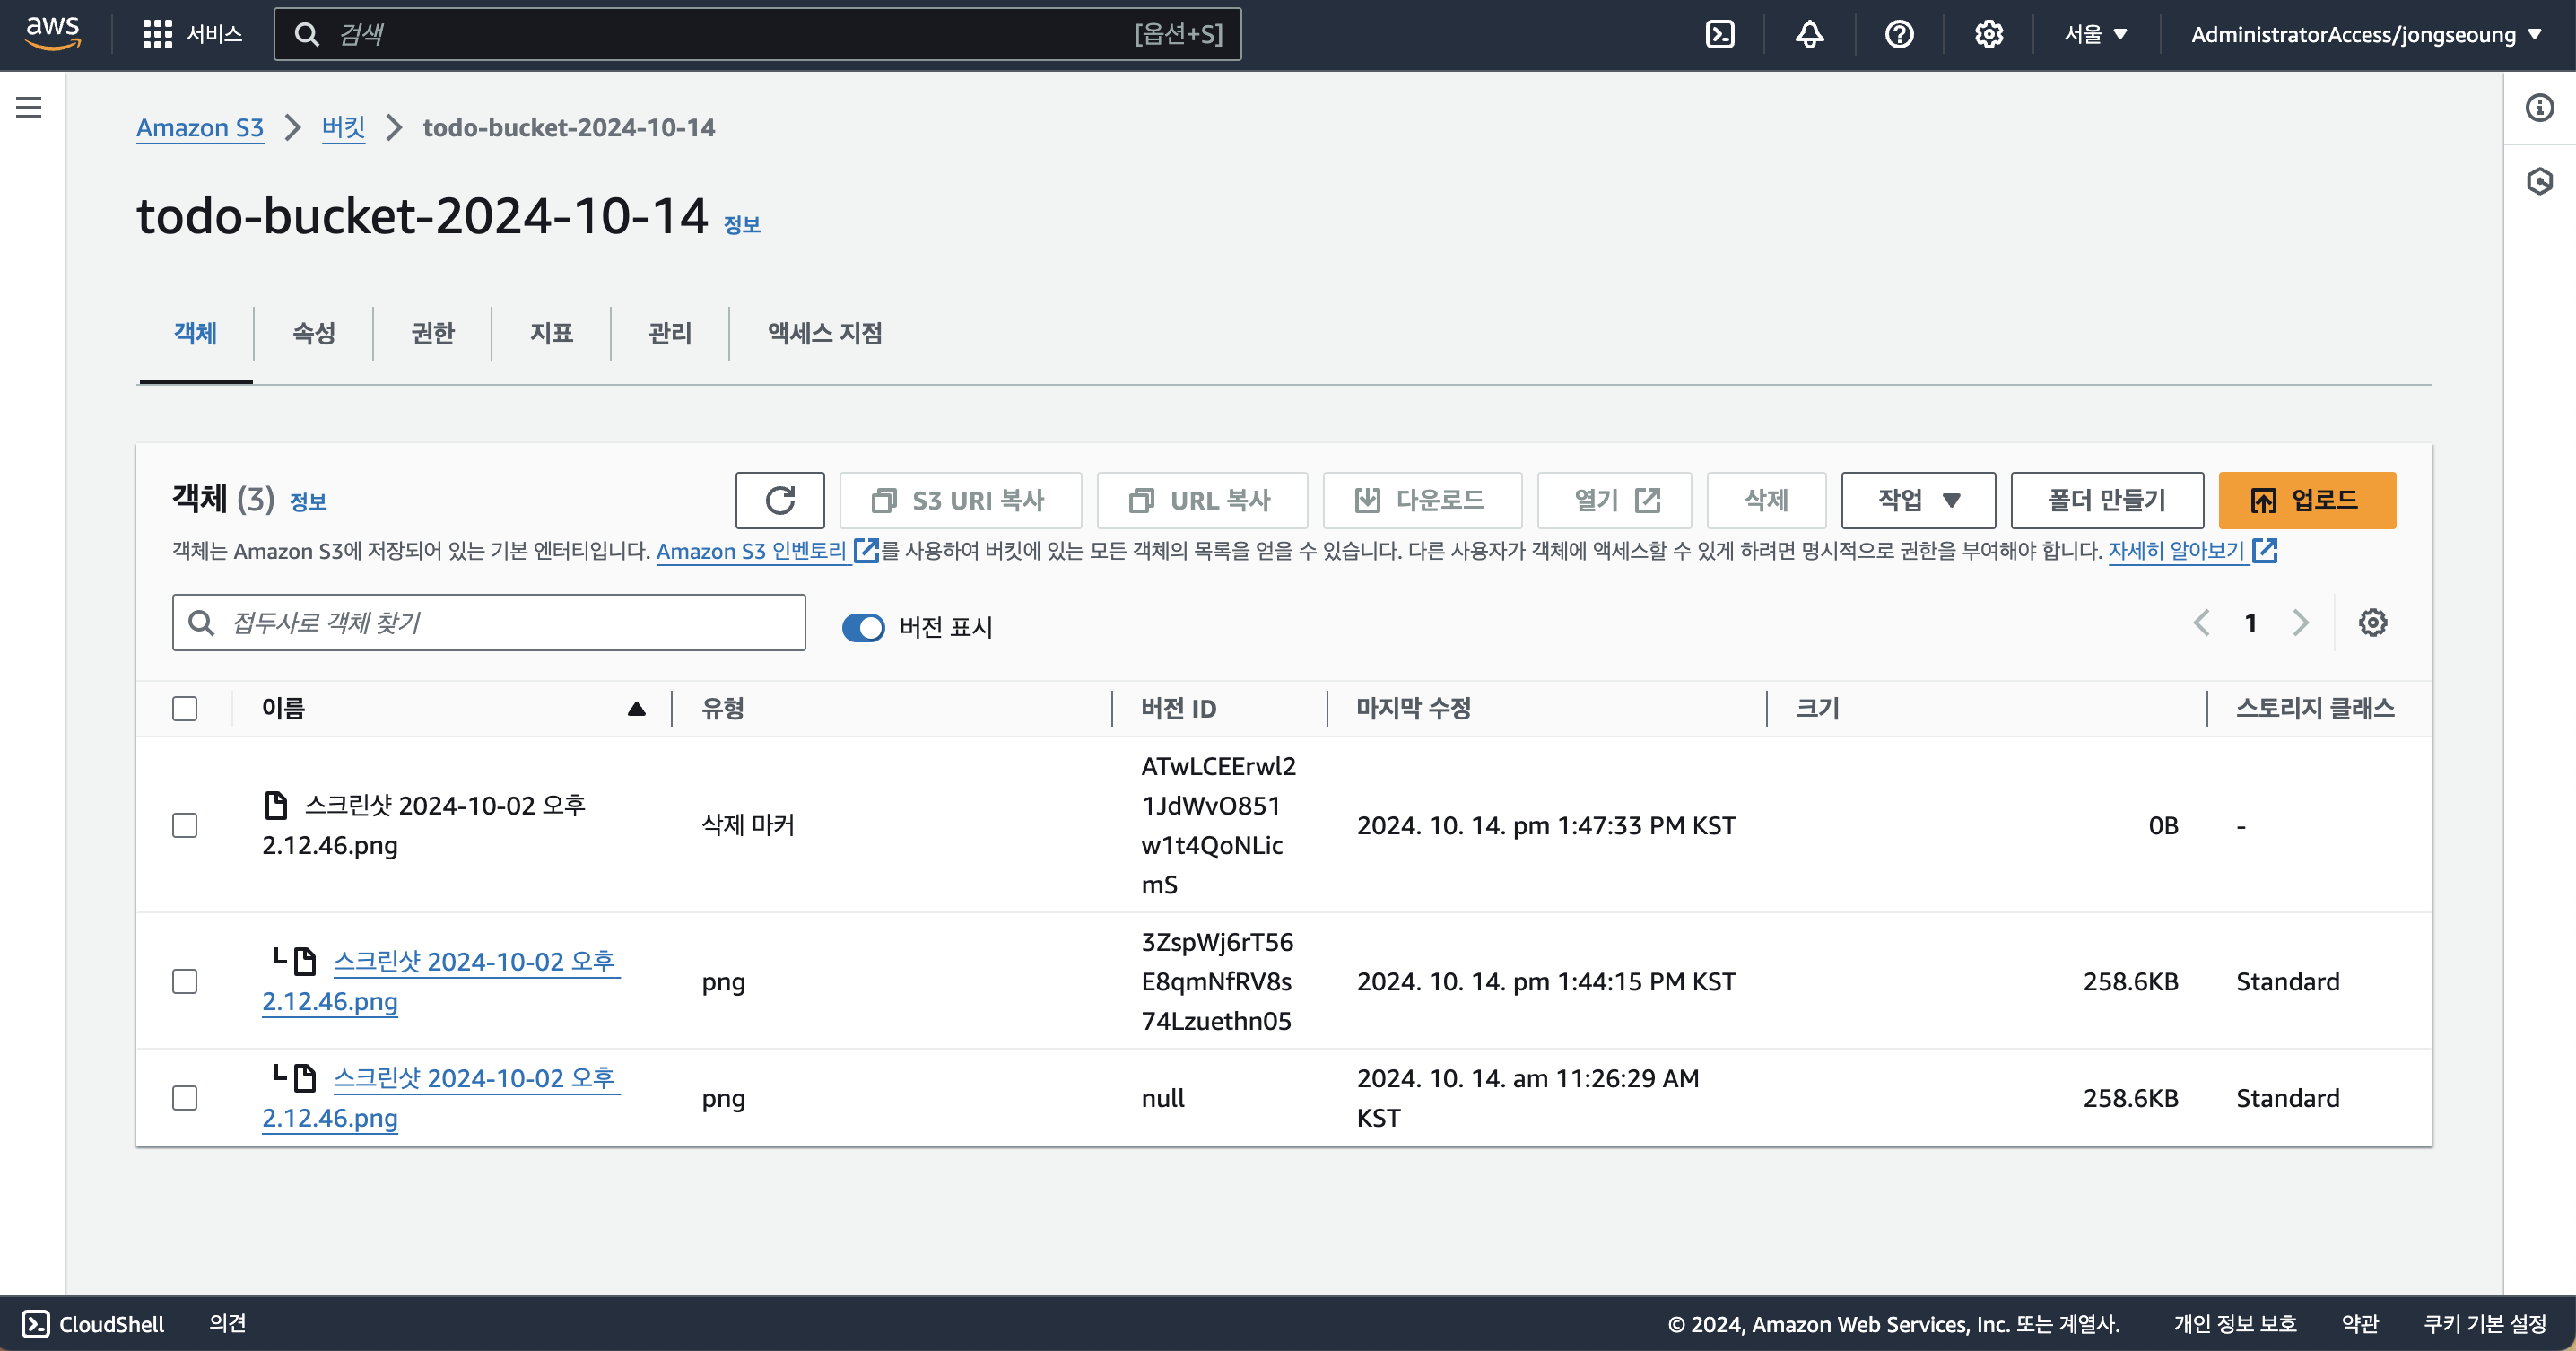
Task: Click the 정보 link beside bucket title
Action: coord(742,225)
